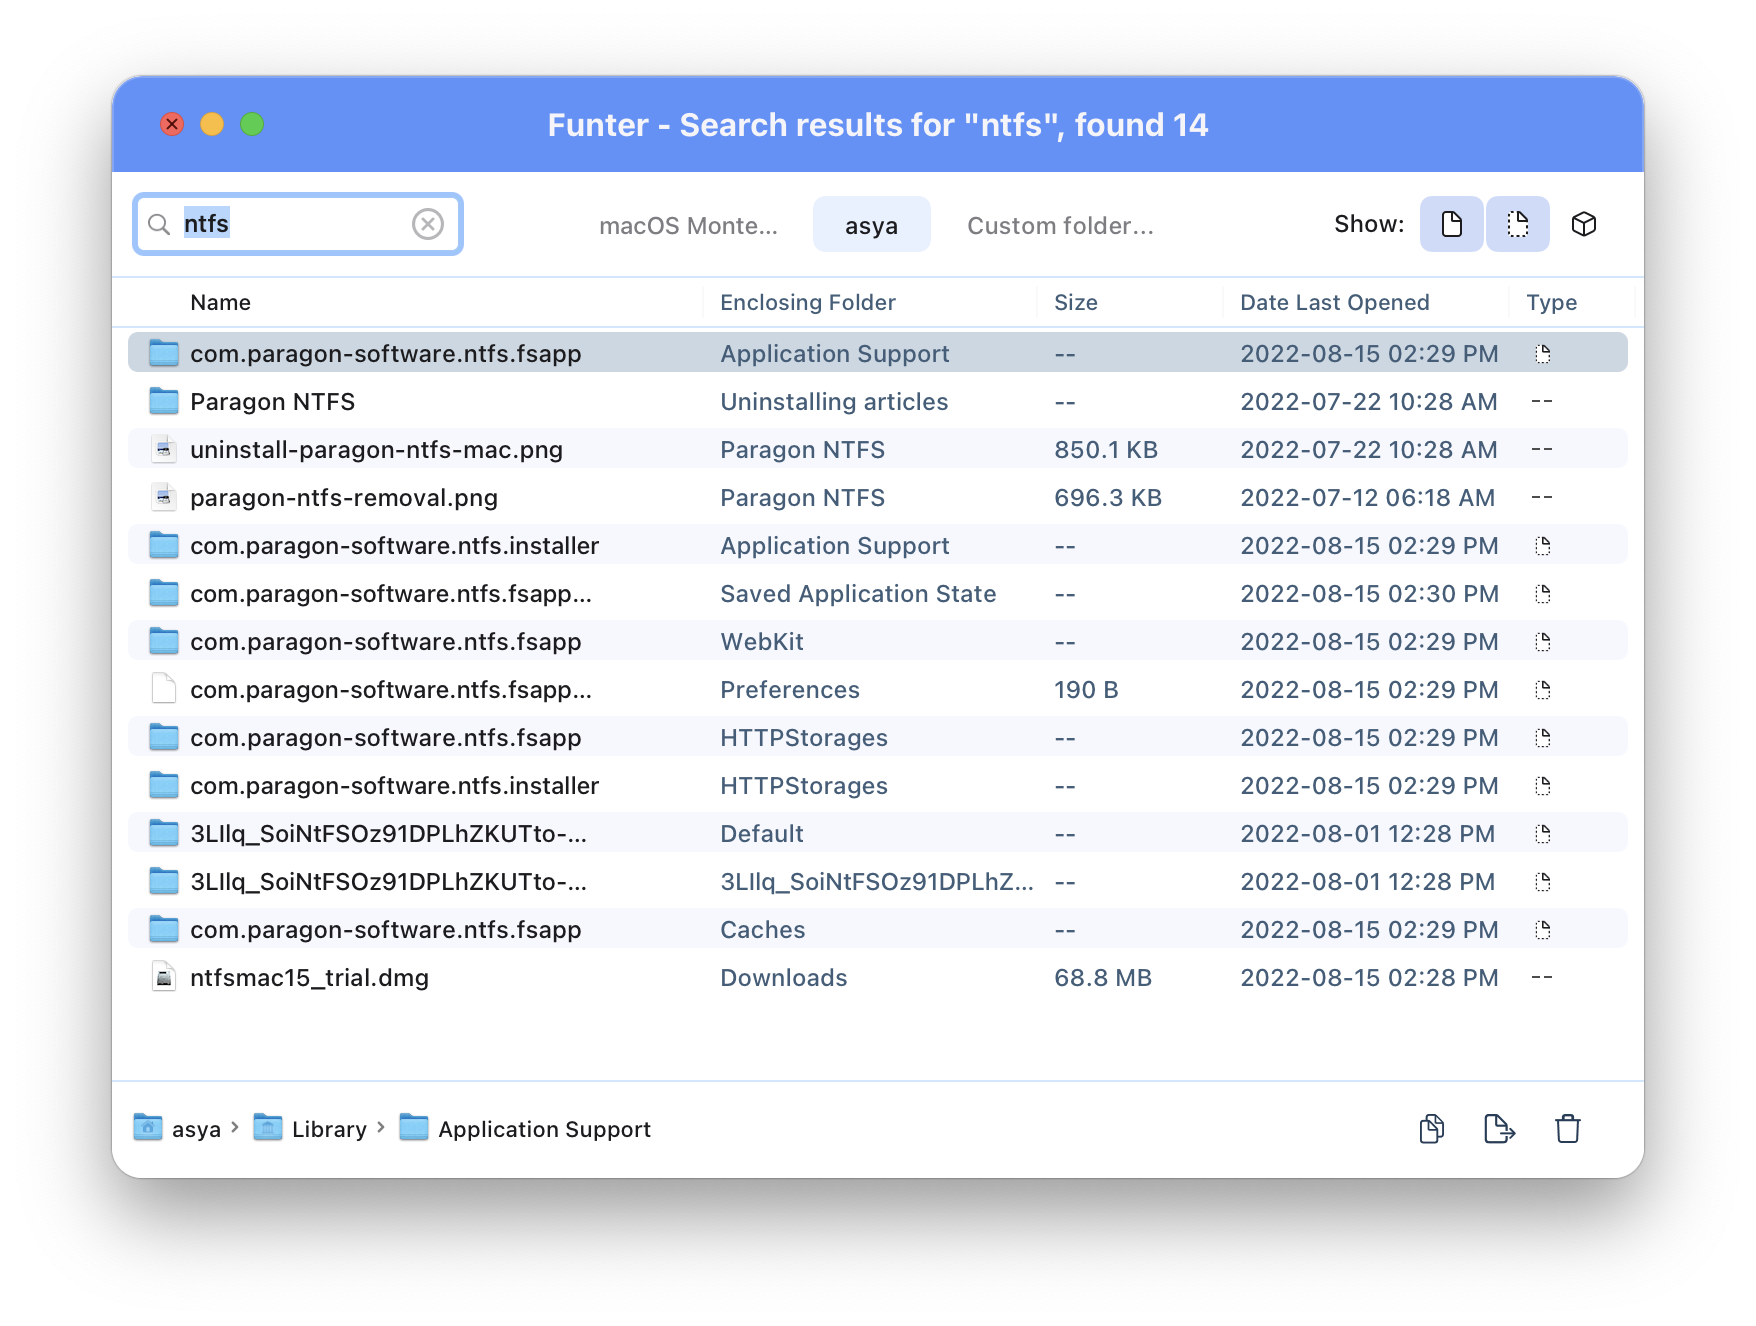Click folder icon in WebKit row
The width and height of the screenshot is (1756, 1326).
tap(164, 642)
